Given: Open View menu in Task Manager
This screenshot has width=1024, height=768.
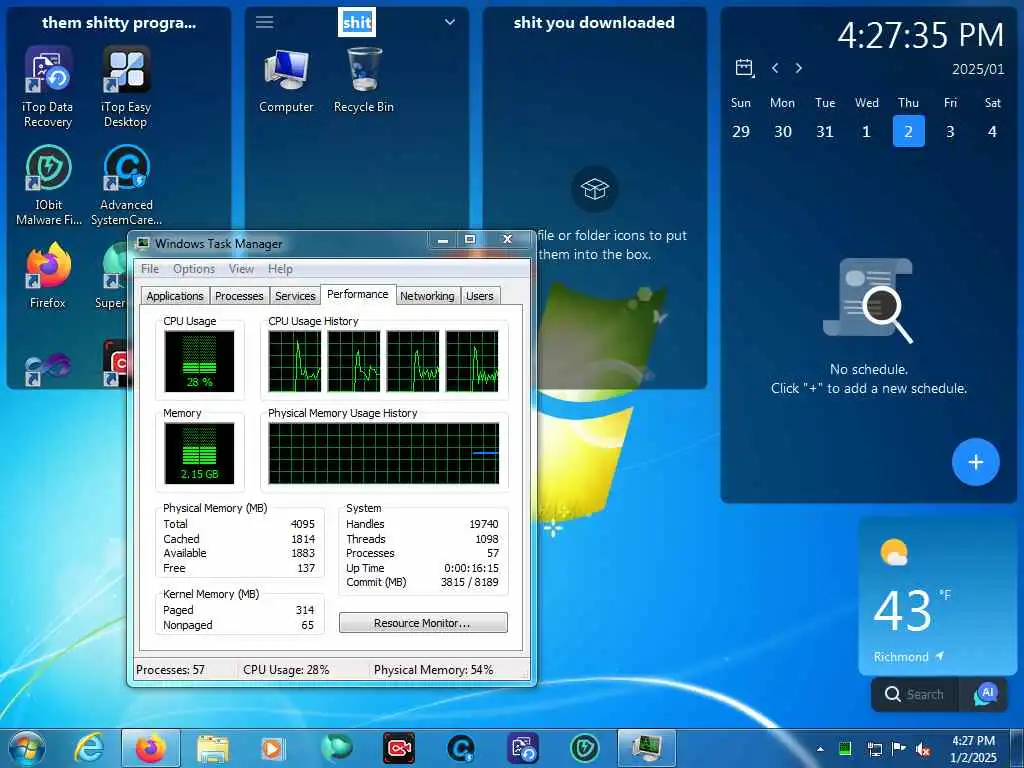Looking at the screenshot, I should [241, 269].
